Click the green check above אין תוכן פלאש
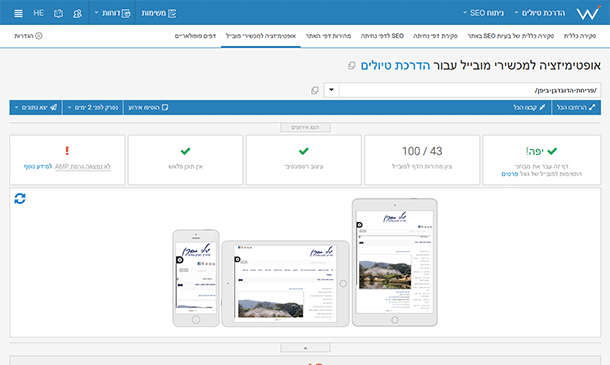The width and height of the screenshot is (610, 365). pos(186,151)
